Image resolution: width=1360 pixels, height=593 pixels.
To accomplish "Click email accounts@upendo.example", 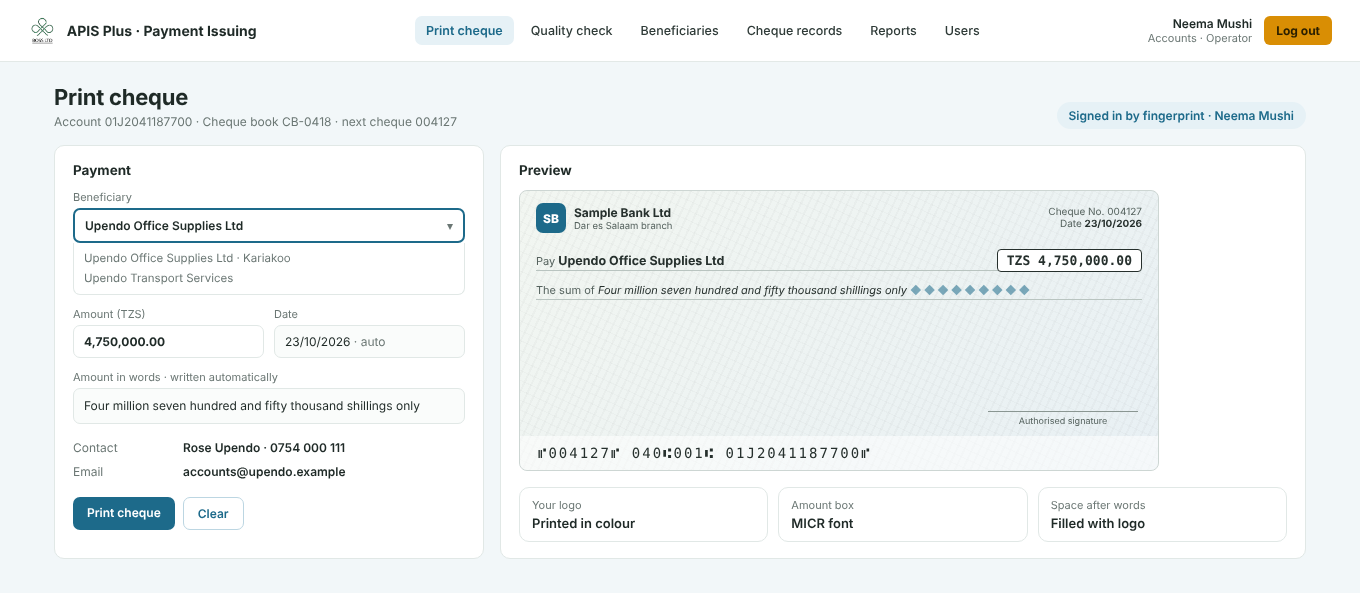I will (264, 472).
